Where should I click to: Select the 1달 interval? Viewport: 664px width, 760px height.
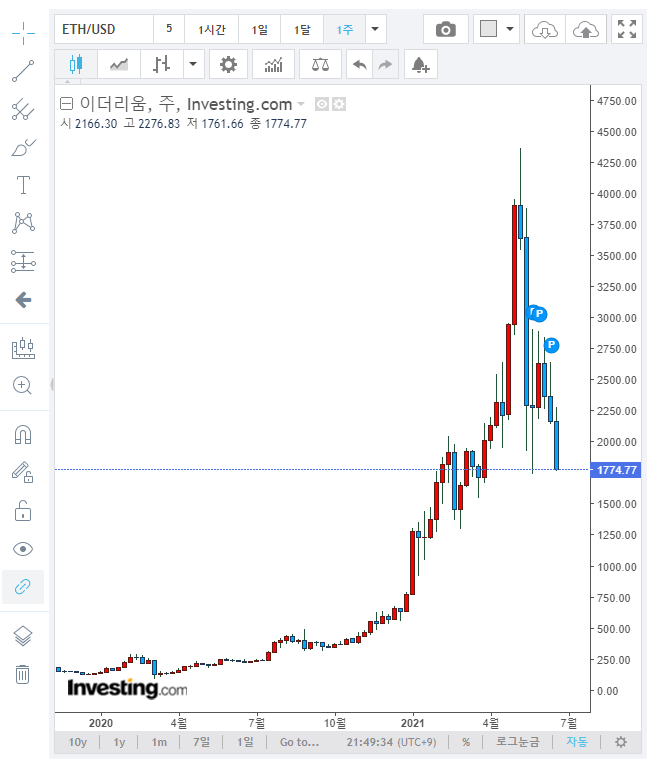[x=302, y=30]
